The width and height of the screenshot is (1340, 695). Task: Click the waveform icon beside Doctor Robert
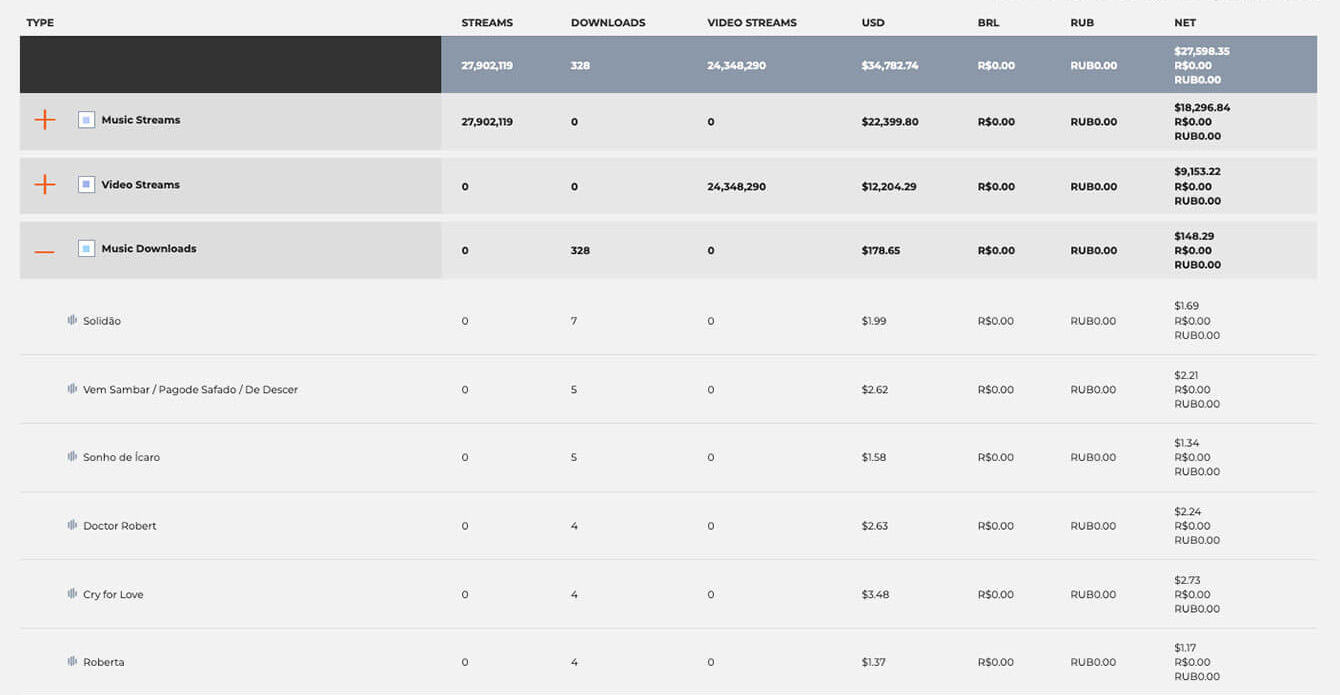click(72, 525)
